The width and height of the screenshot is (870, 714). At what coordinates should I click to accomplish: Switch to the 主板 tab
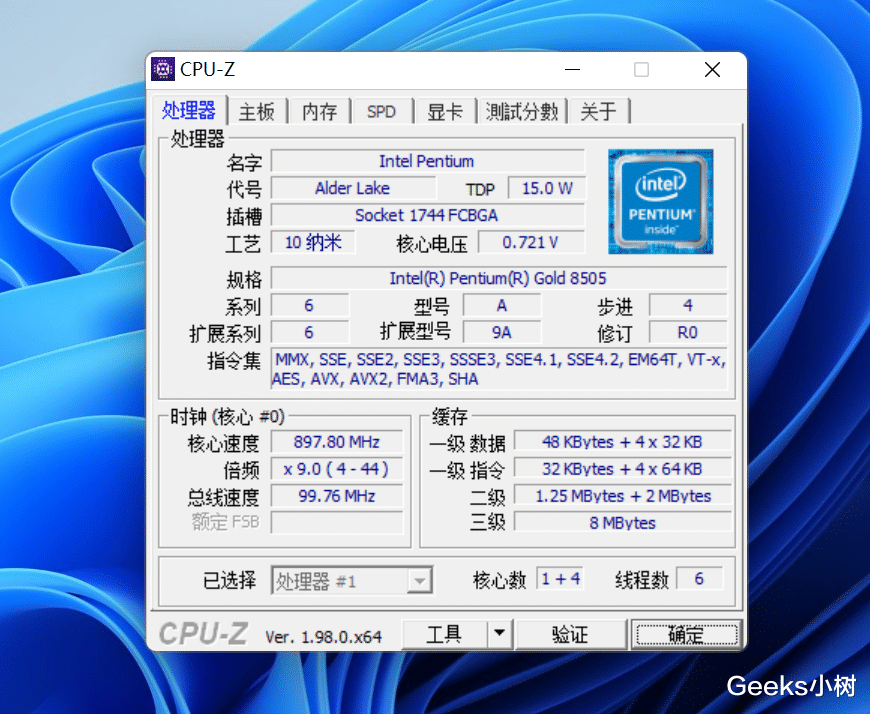click(256, 111)
